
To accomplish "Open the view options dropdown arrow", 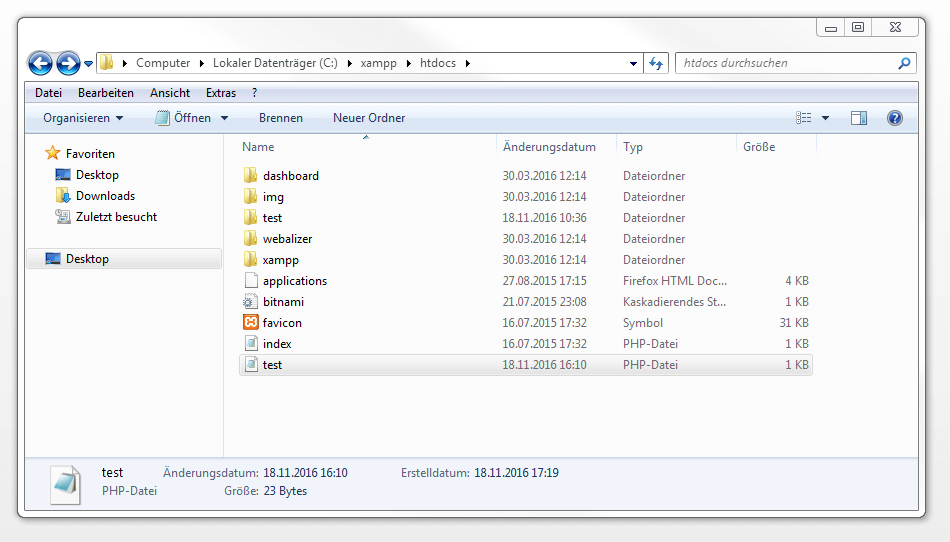I will (x=825, y=118).
